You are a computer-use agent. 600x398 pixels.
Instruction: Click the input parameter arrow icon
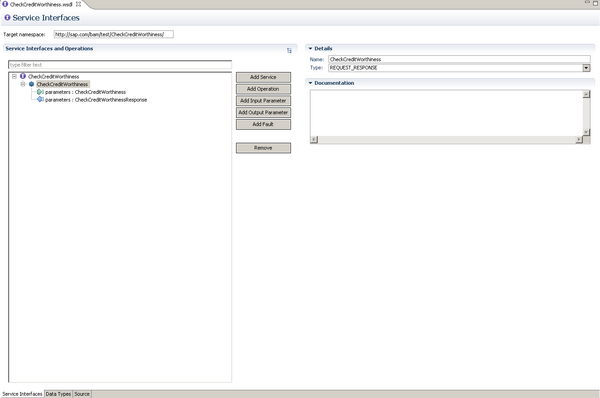coord(40,92)
